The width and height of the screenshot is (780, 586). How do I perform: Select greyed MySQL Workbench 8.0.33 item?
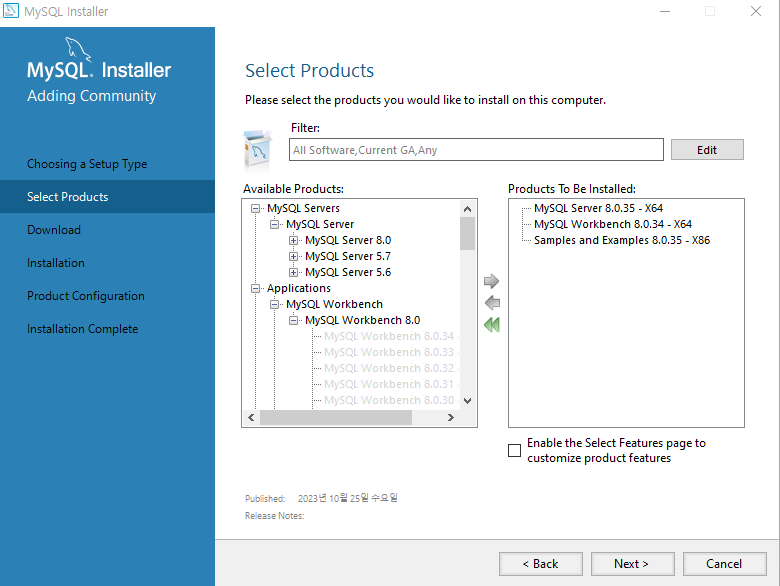click(391, 352)
